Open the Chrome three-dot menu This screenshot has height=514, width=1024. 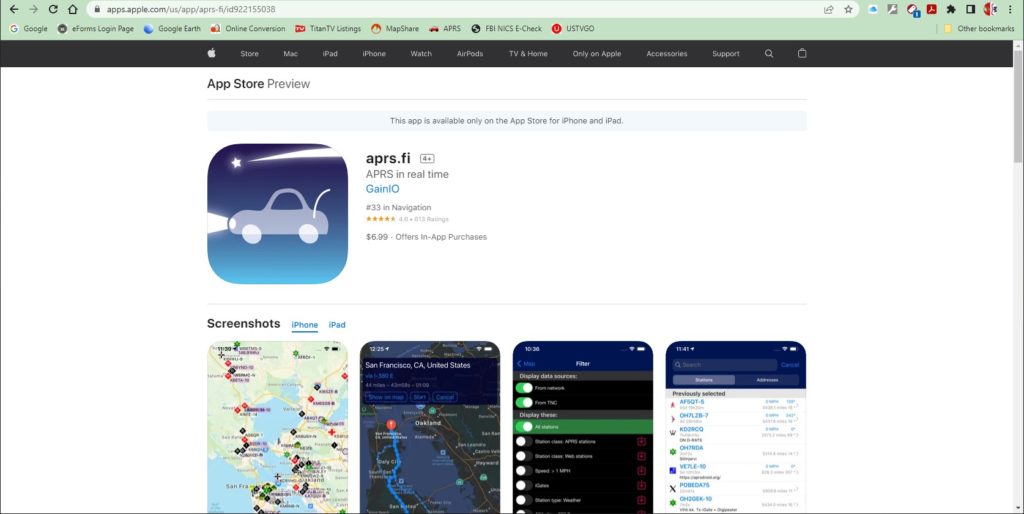coord(1010,9)
